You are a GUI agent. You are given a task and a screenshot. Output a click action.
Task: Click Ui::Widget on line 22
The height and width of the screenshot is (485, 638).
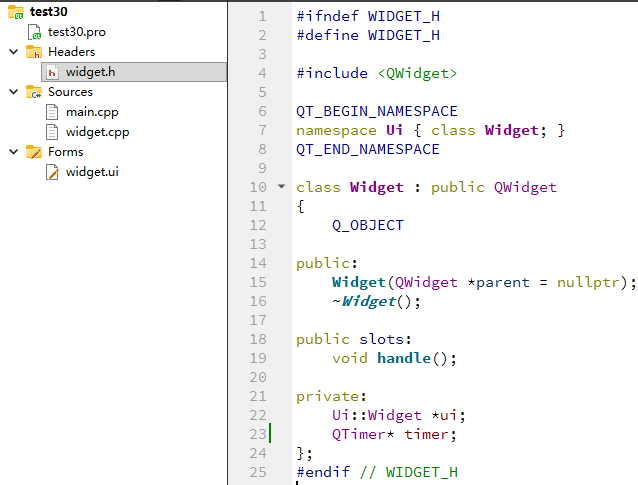click(377, 415)
